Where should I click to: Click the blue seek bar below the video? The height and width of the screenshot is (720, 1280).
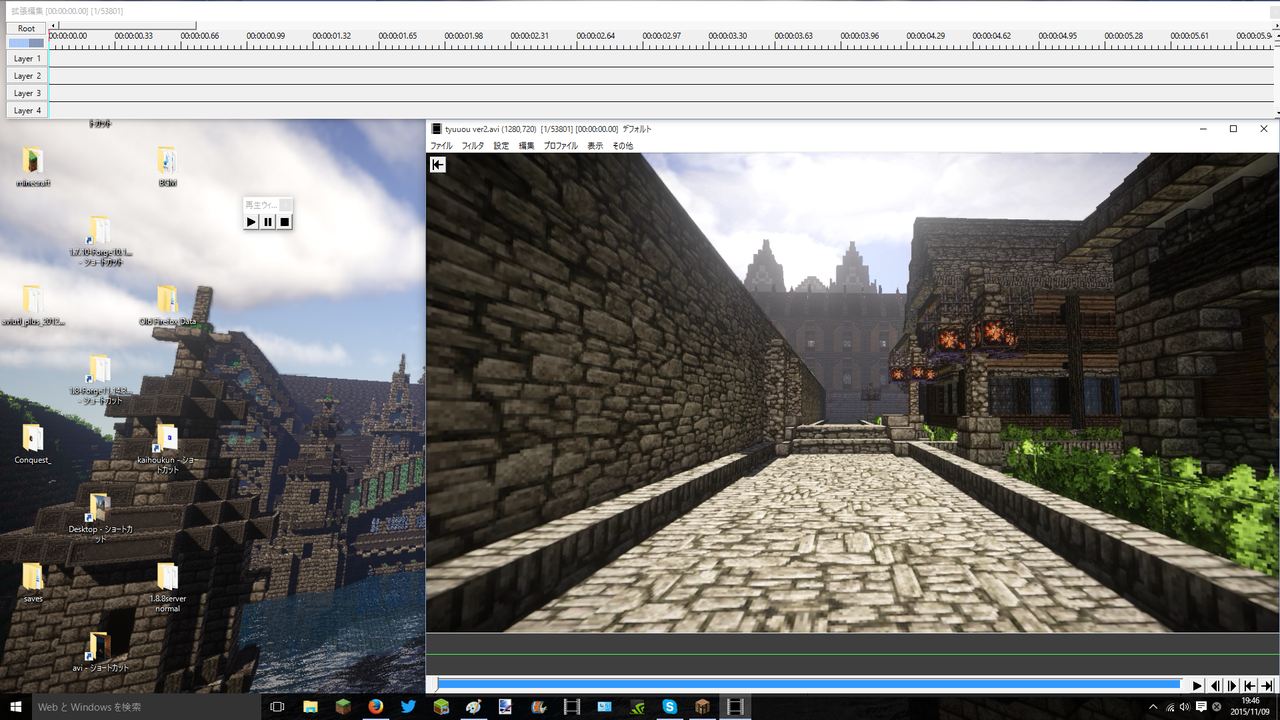pyautogui.click(x=800, y=685)
